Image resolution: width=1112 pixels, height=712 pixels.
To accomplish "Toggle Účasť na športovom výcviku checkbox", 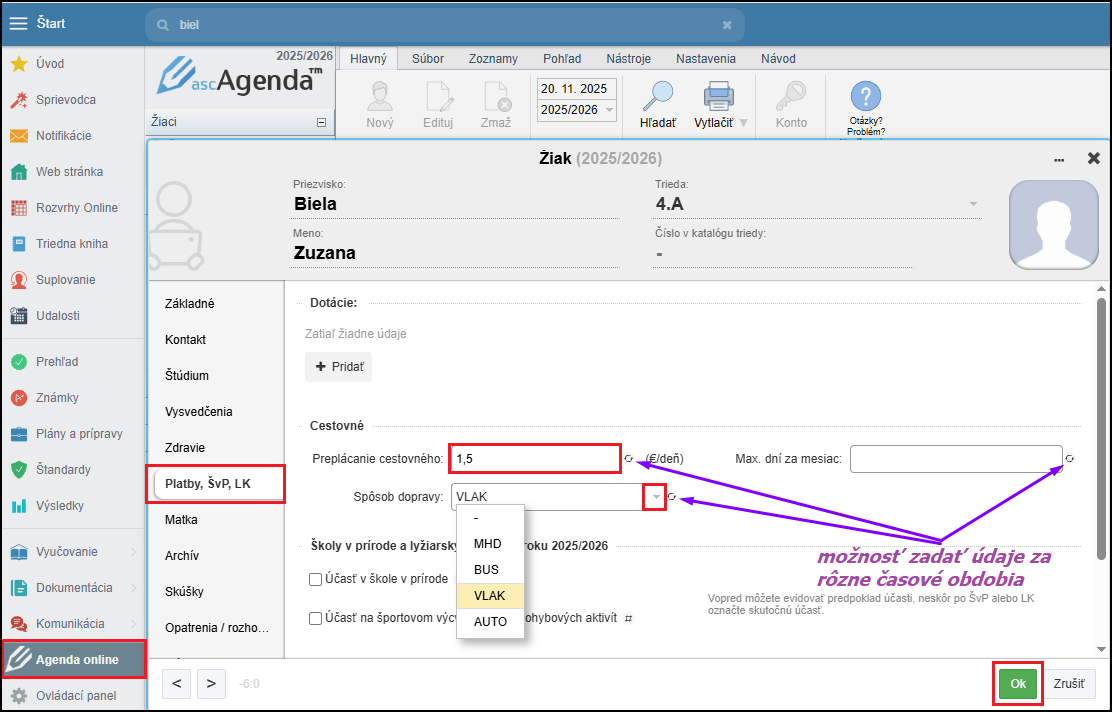I will point(315,618).
